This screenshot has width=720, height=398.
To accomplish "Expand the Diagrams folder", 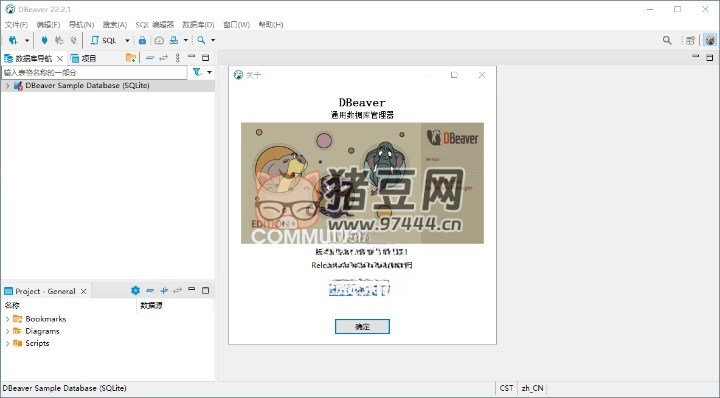I will point(7,331).
